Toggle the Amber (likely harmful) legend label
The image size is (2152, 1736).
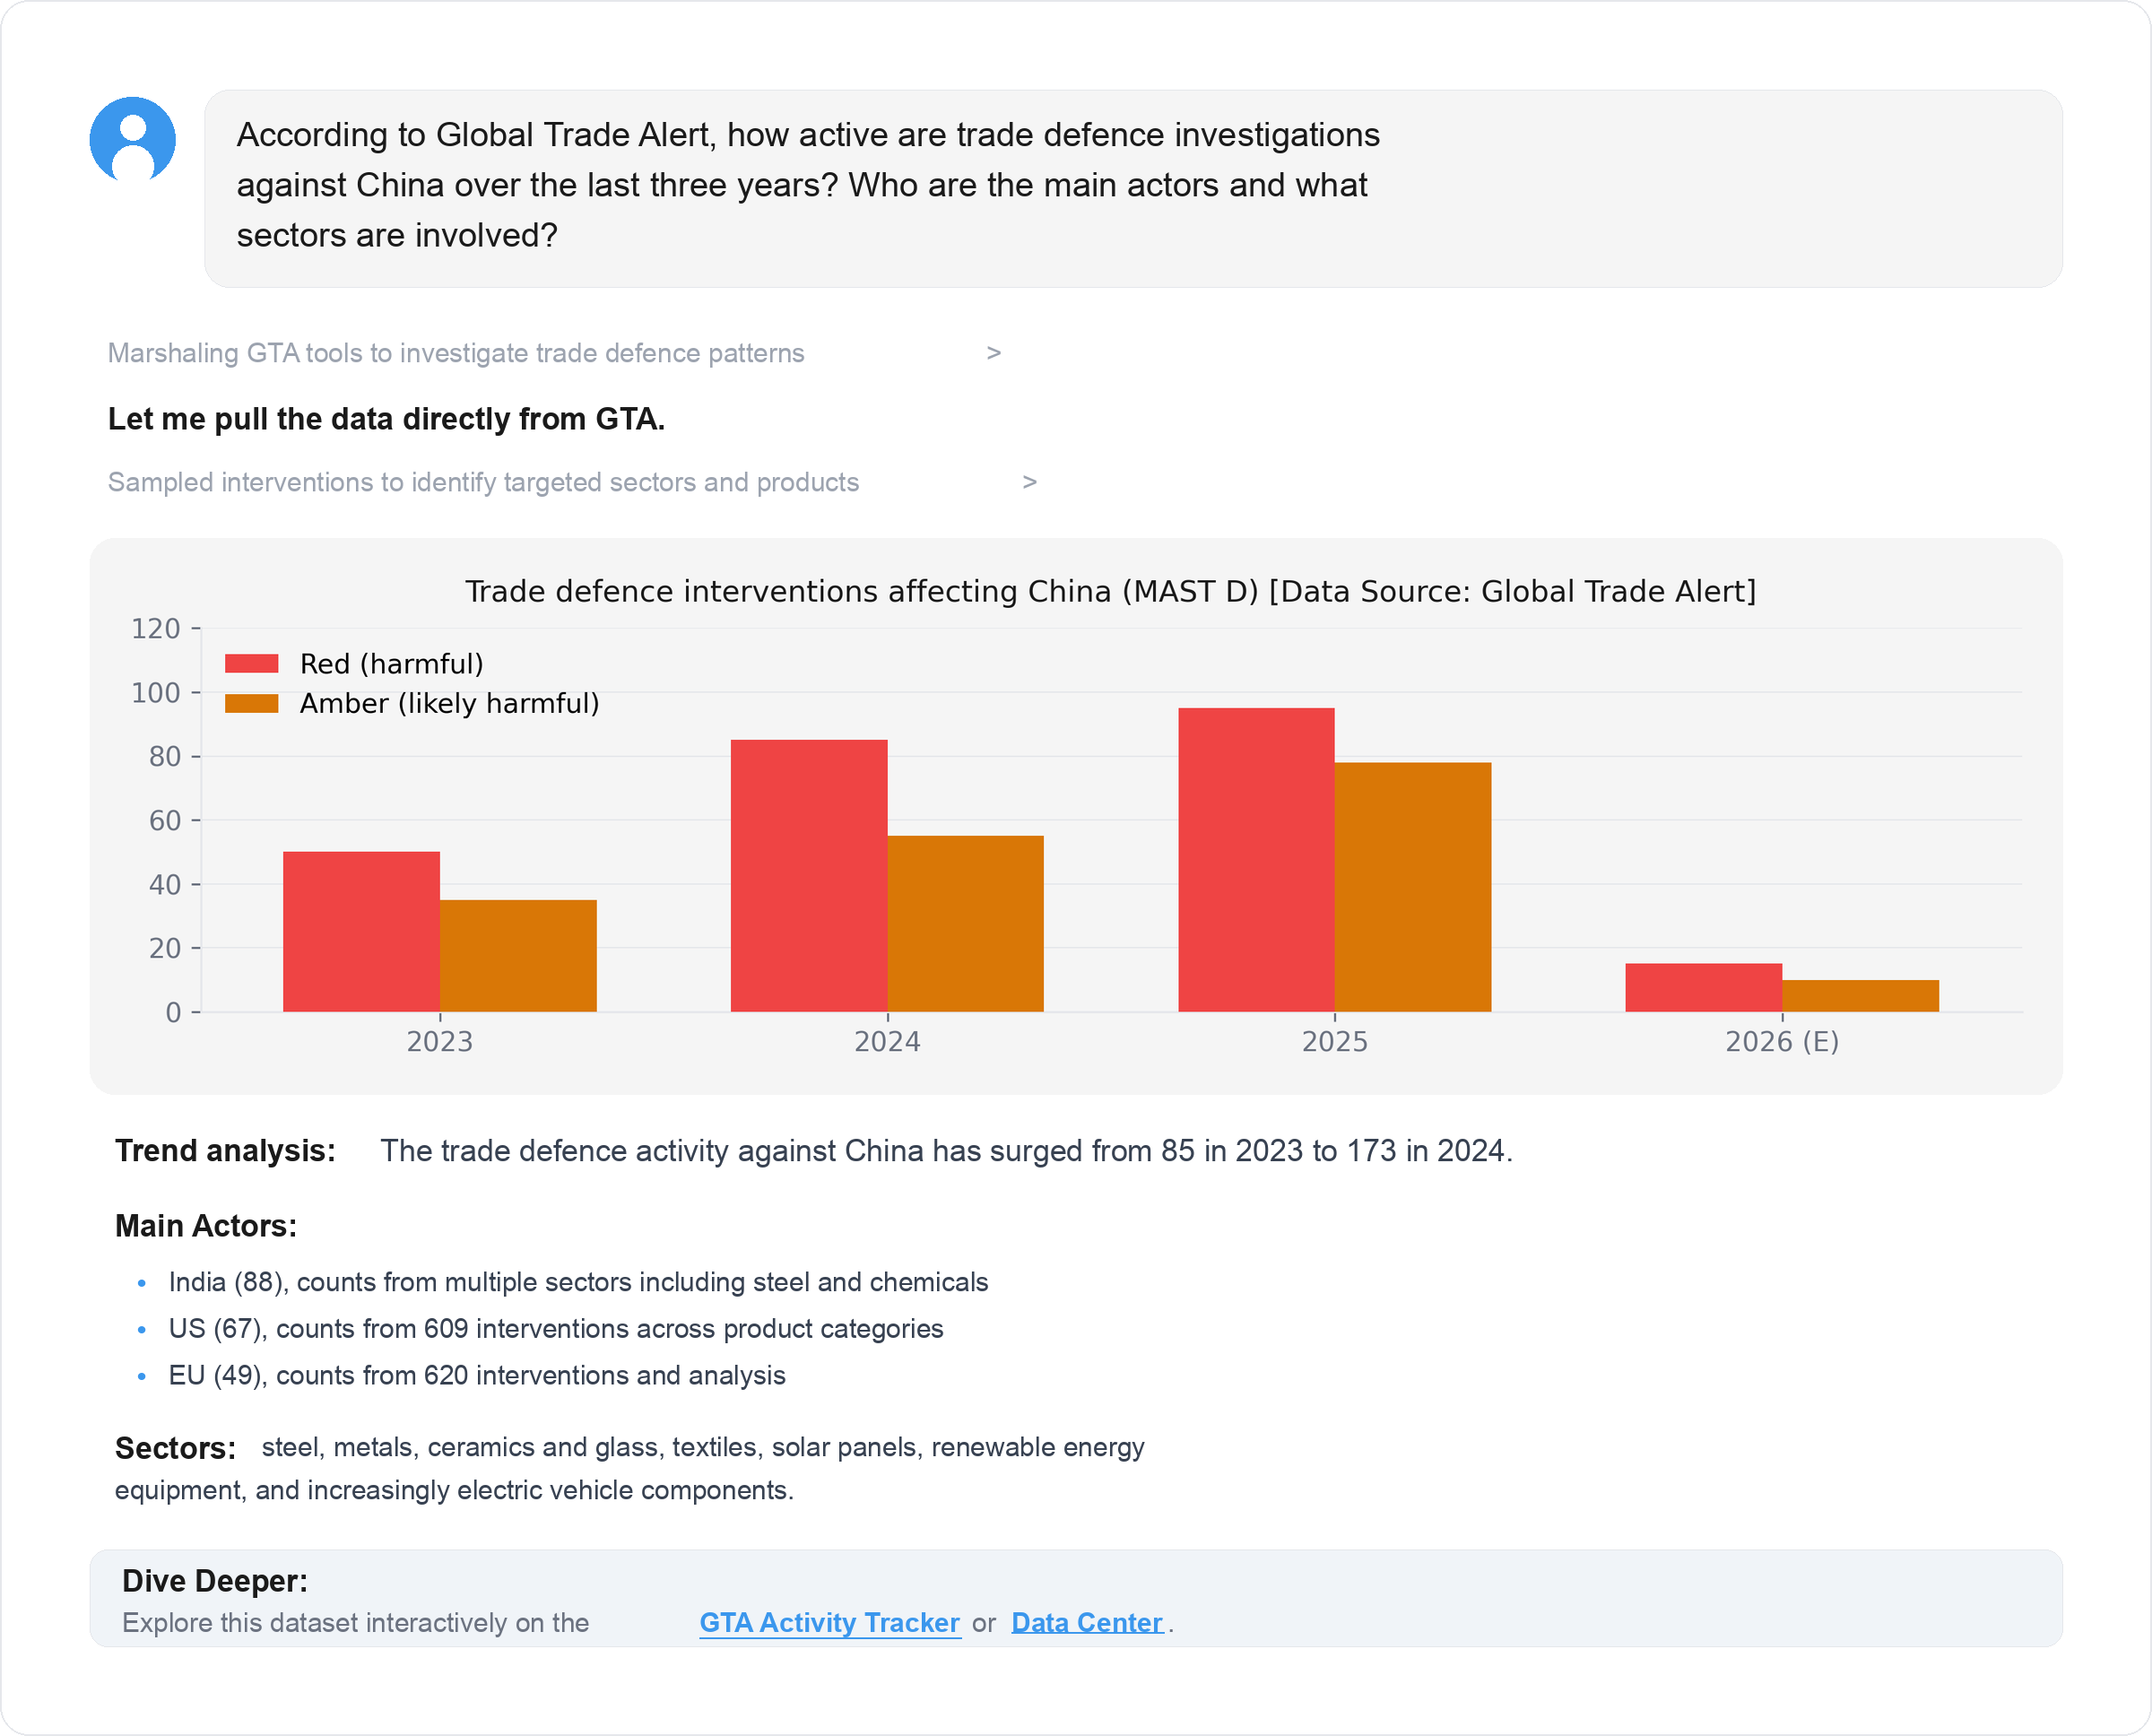[449, 704]
